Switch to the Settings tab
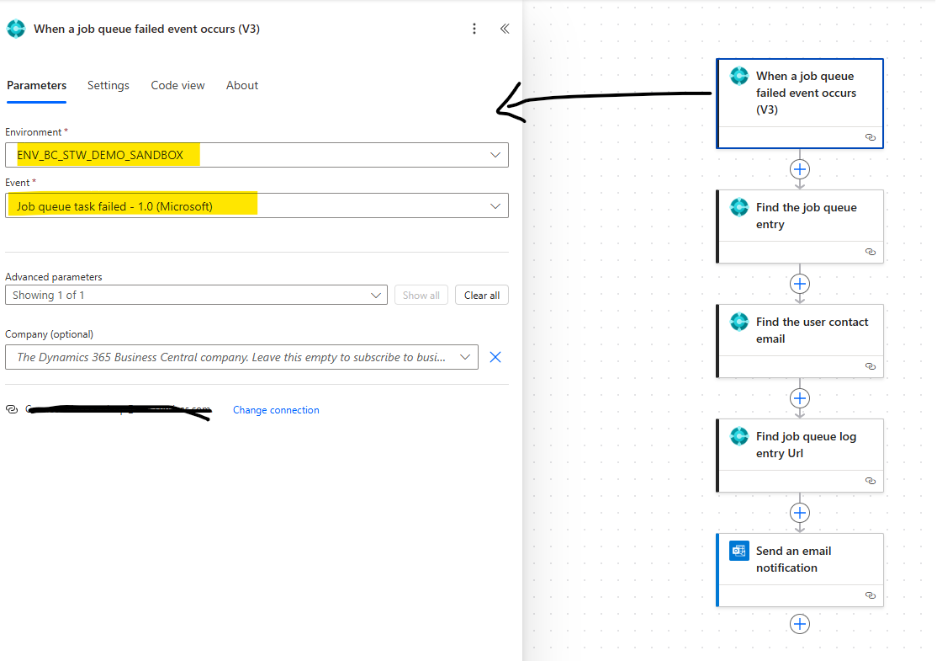The image size is (936, 661). click(x=108, y=85)
